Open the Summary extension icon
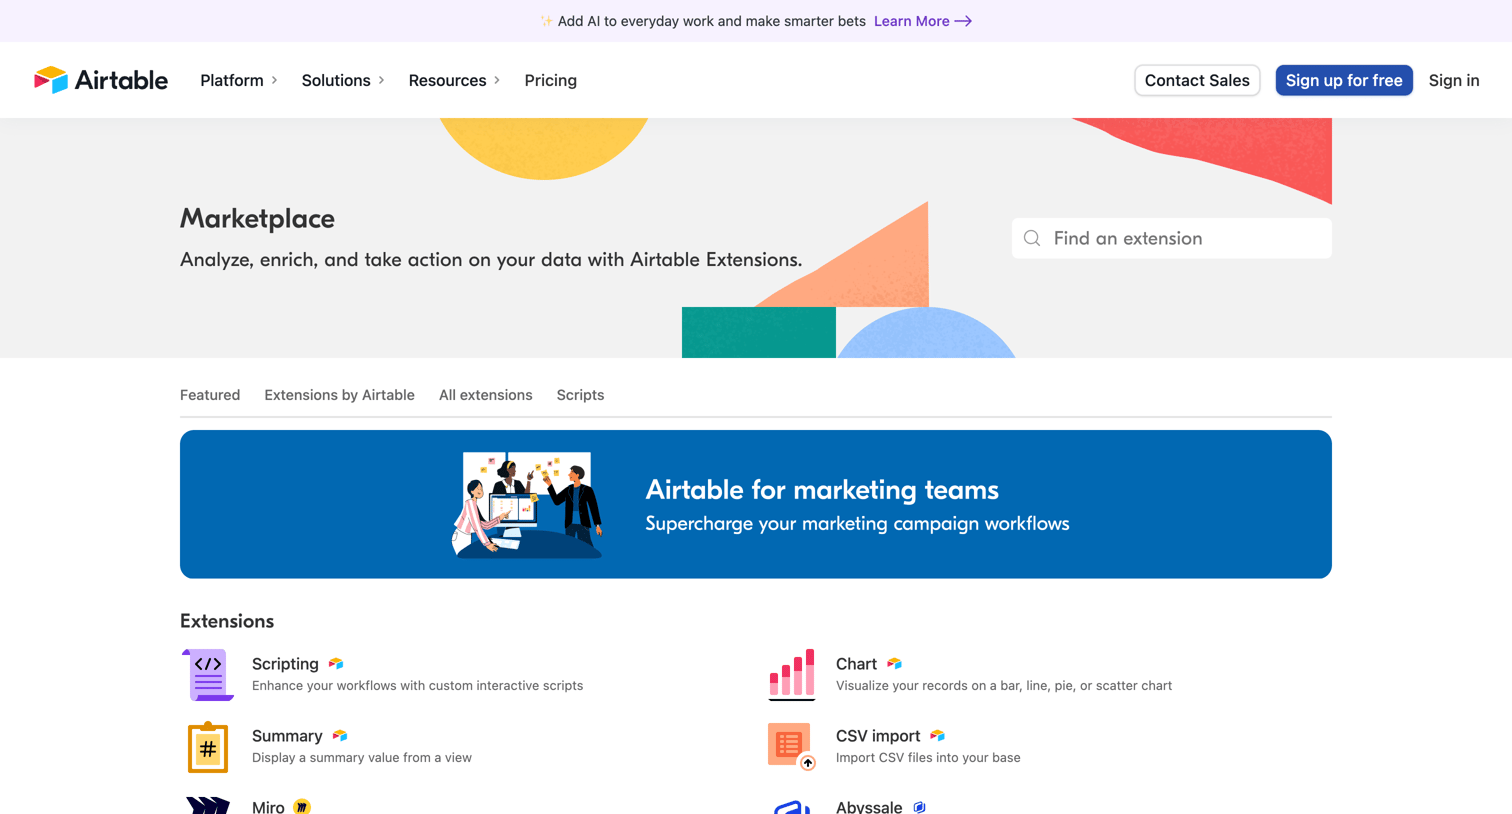 [208, 747]
